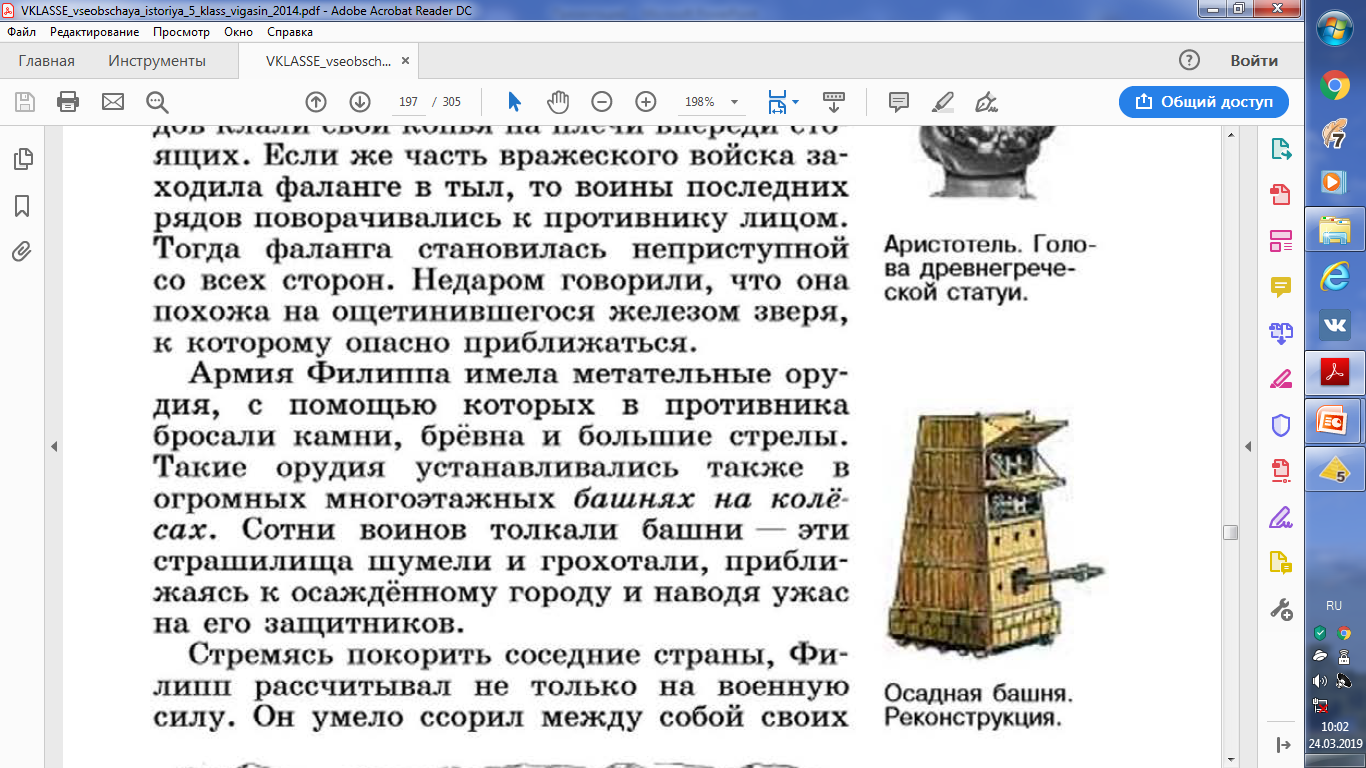Open yellow Comment tool in right pane

(1281, 287)
